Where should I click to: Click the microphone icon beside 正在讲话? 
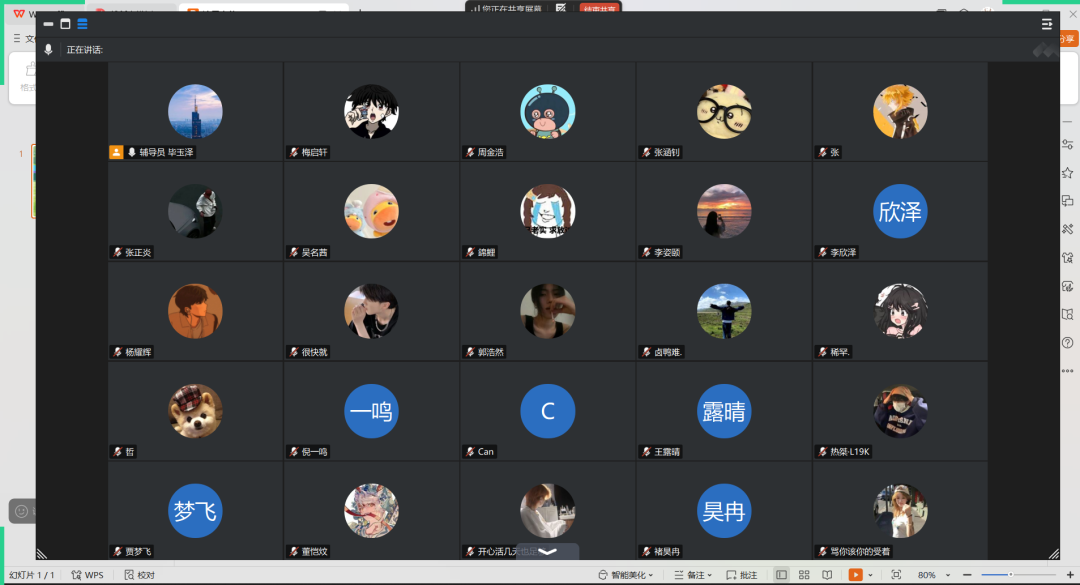(48, 49)
